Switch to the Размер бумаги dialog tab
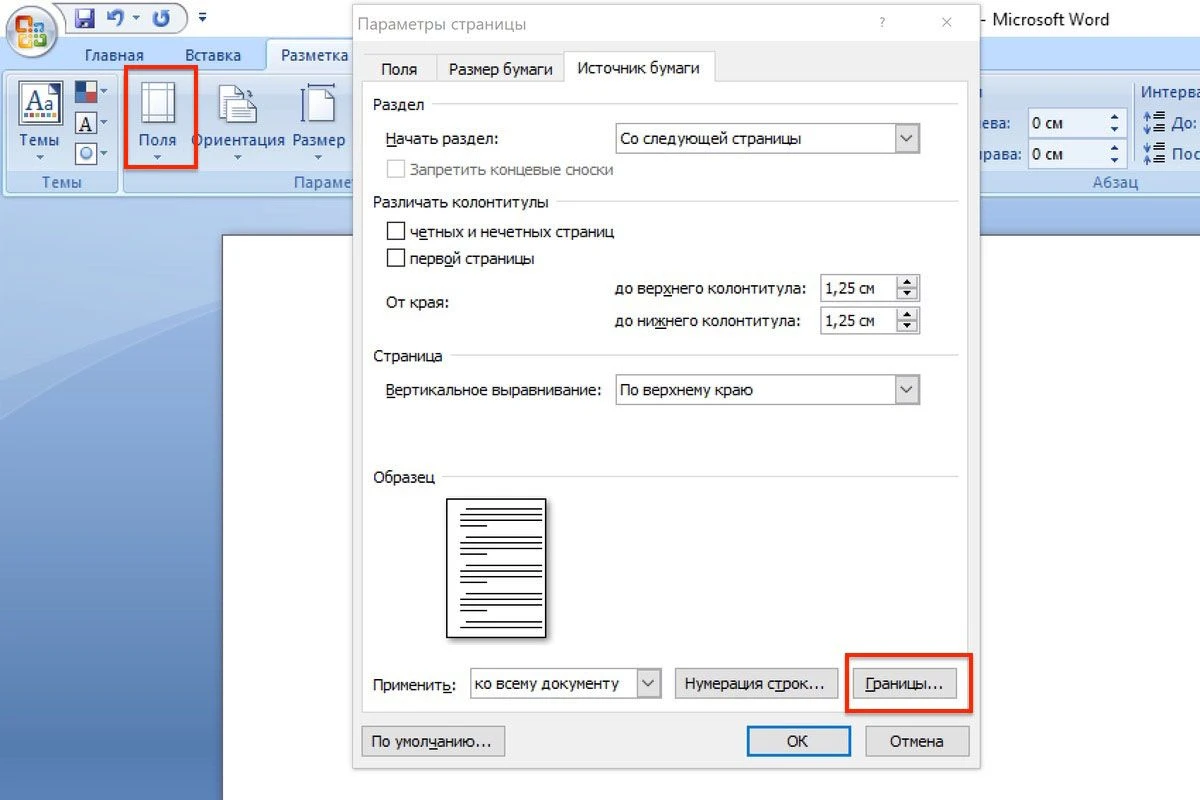Viewport: 1200px width, 800px height. click(x=500, y=68)
